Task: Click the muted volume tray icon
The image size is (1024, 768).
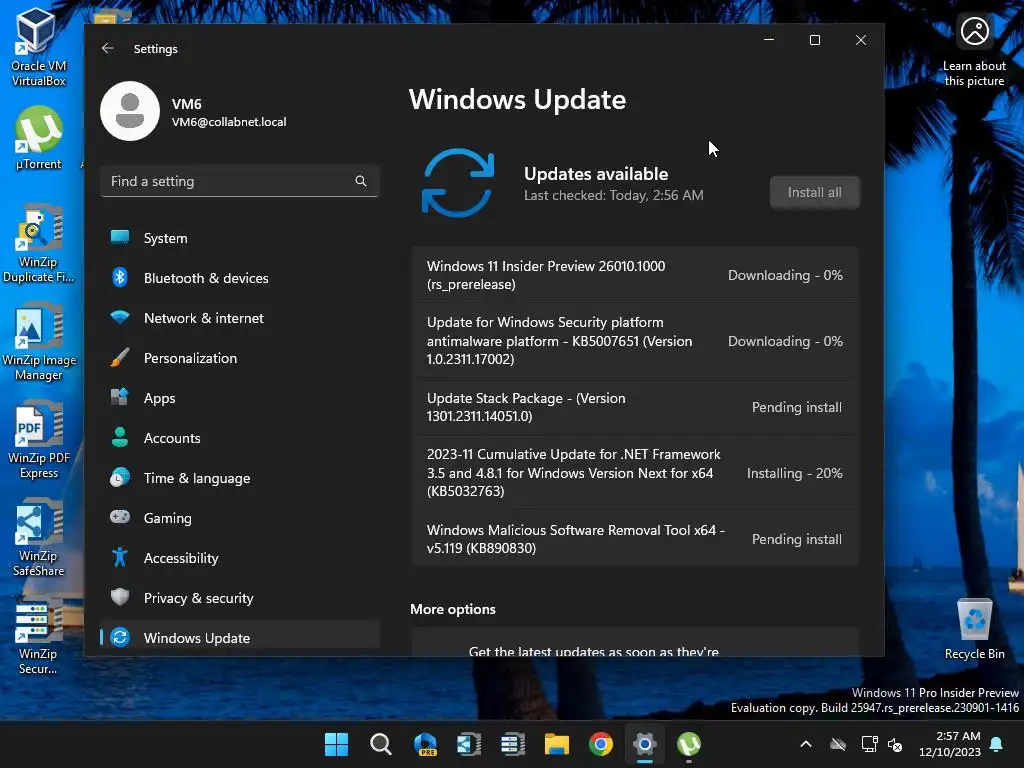Action: 895,744
